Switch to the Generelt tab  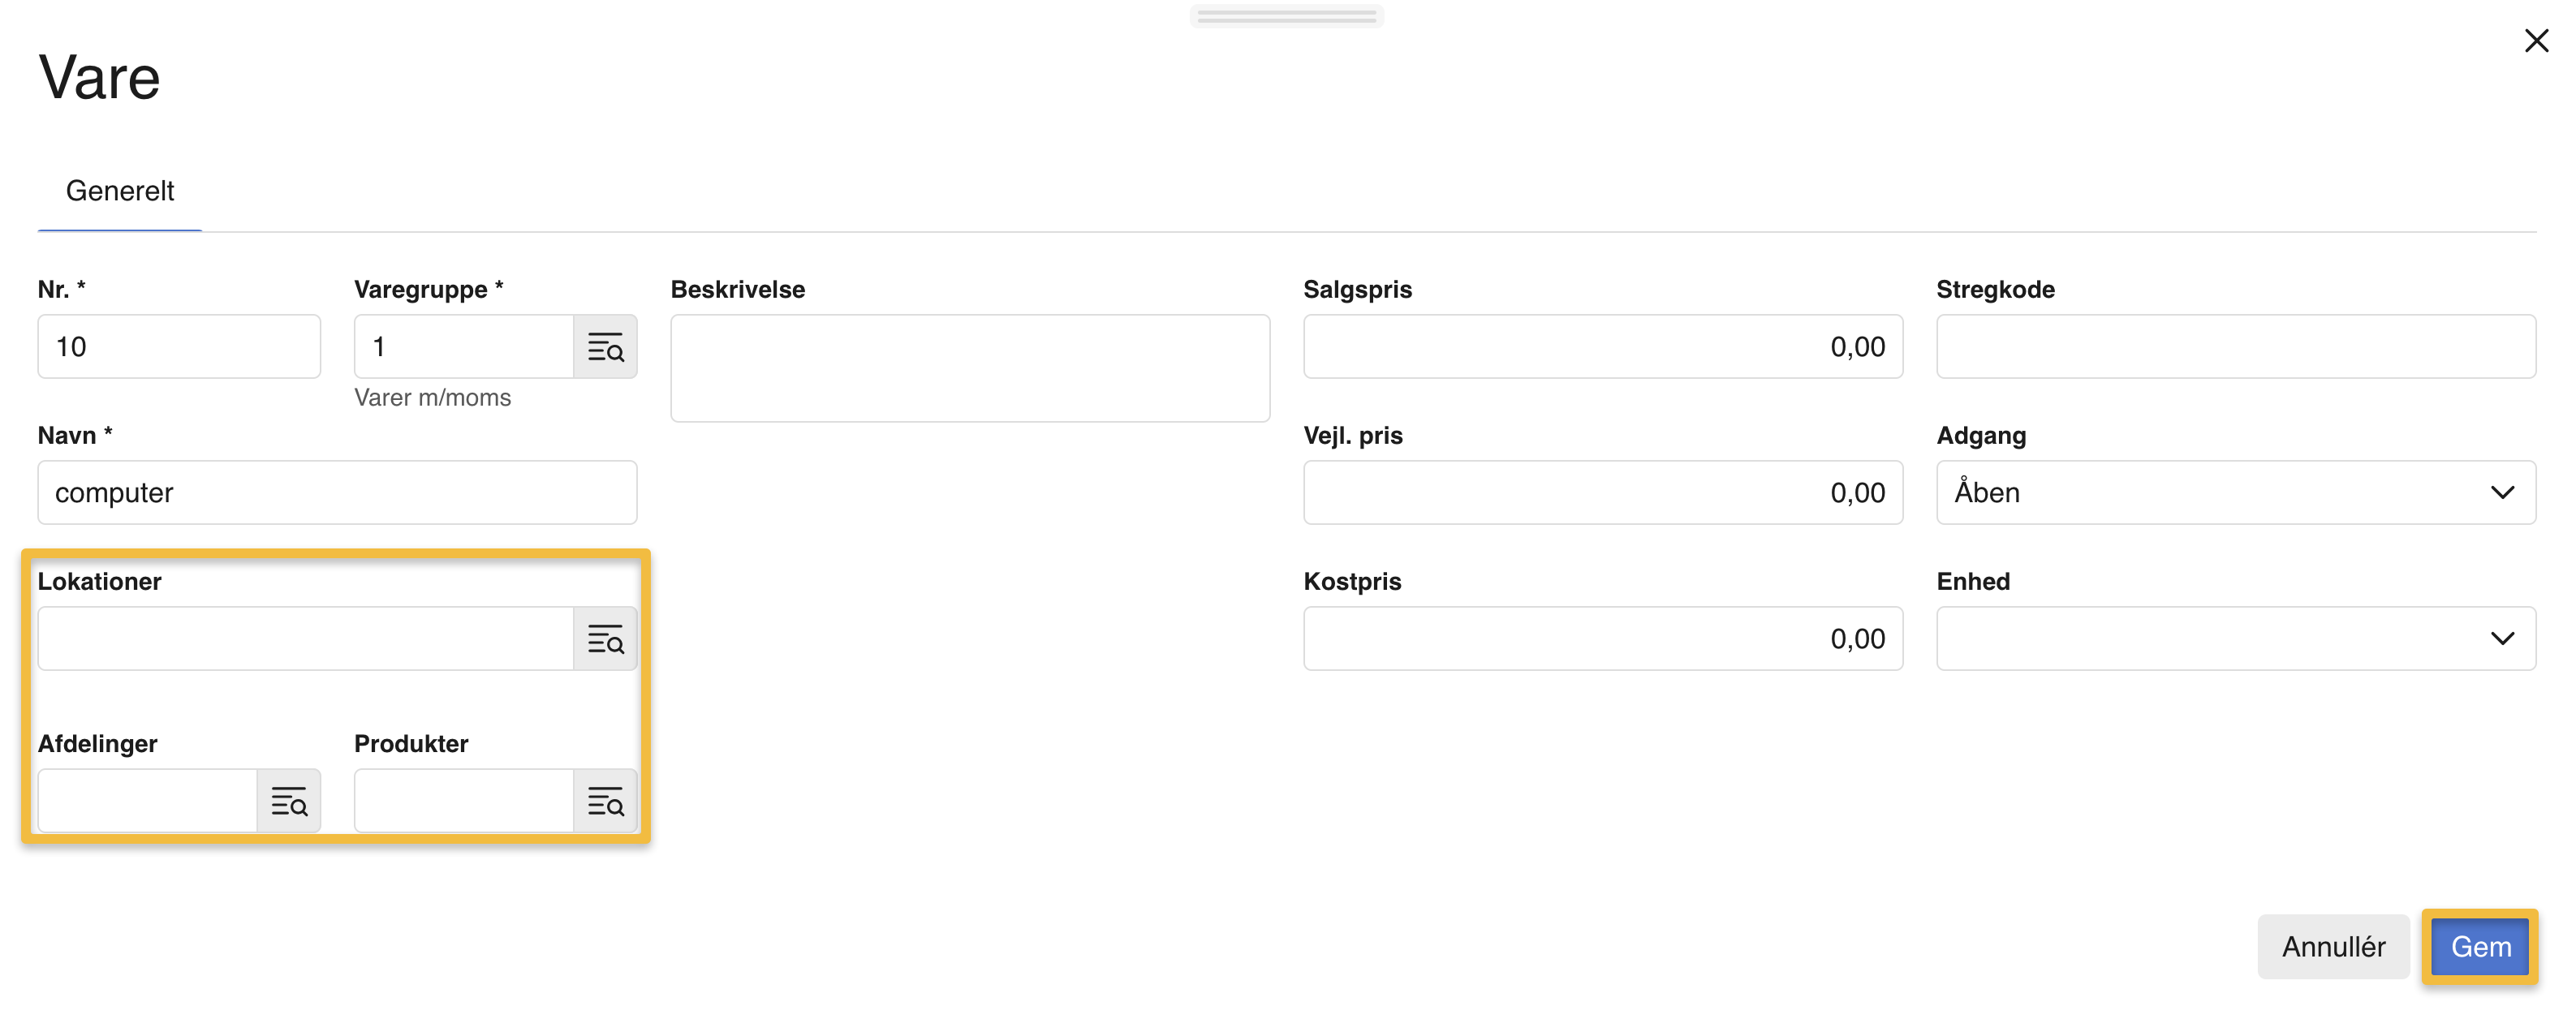(x=120, y=191)
